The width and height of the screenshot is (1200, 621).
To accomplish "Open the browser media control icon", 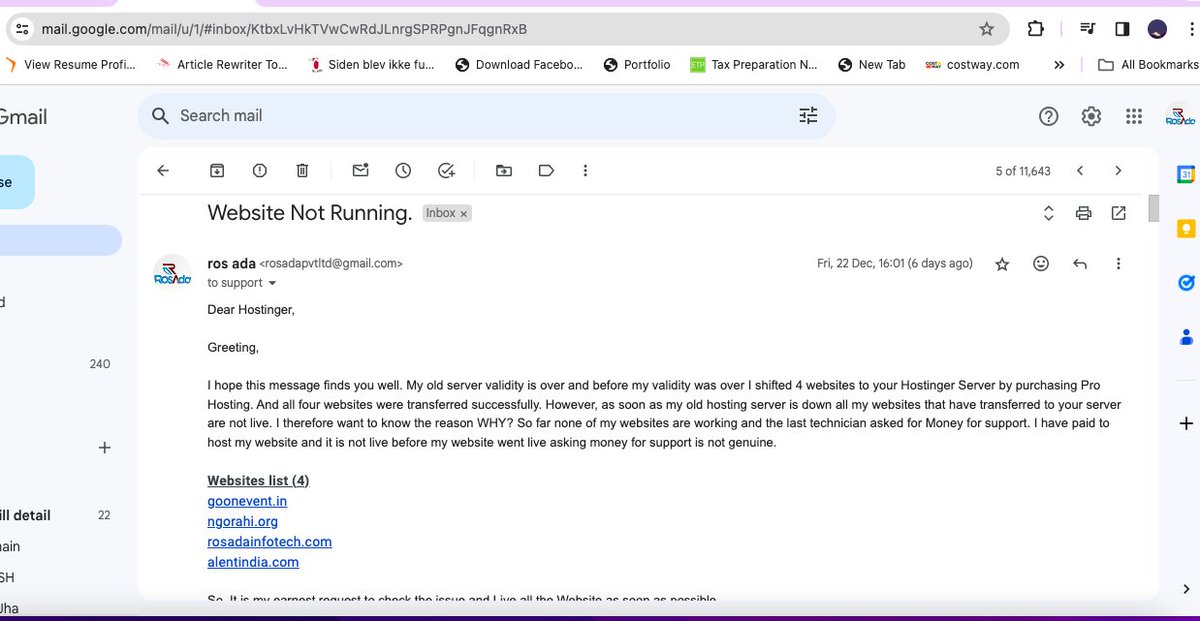I will [1088, 29].
